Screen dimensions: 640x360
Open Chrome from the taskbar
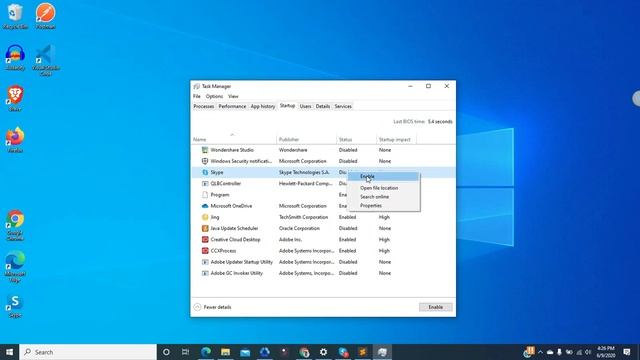304,352
